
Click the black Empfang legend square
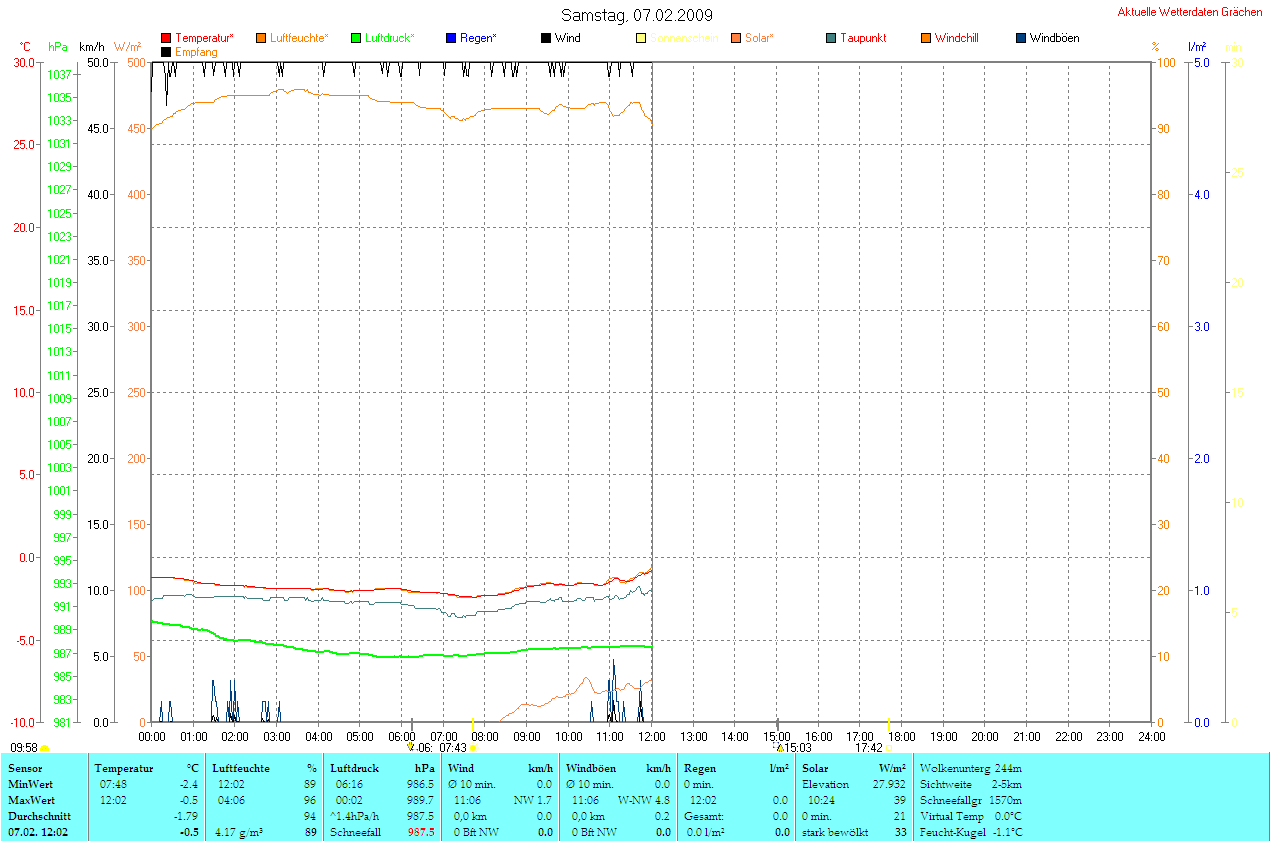click(x=166, y=51)
